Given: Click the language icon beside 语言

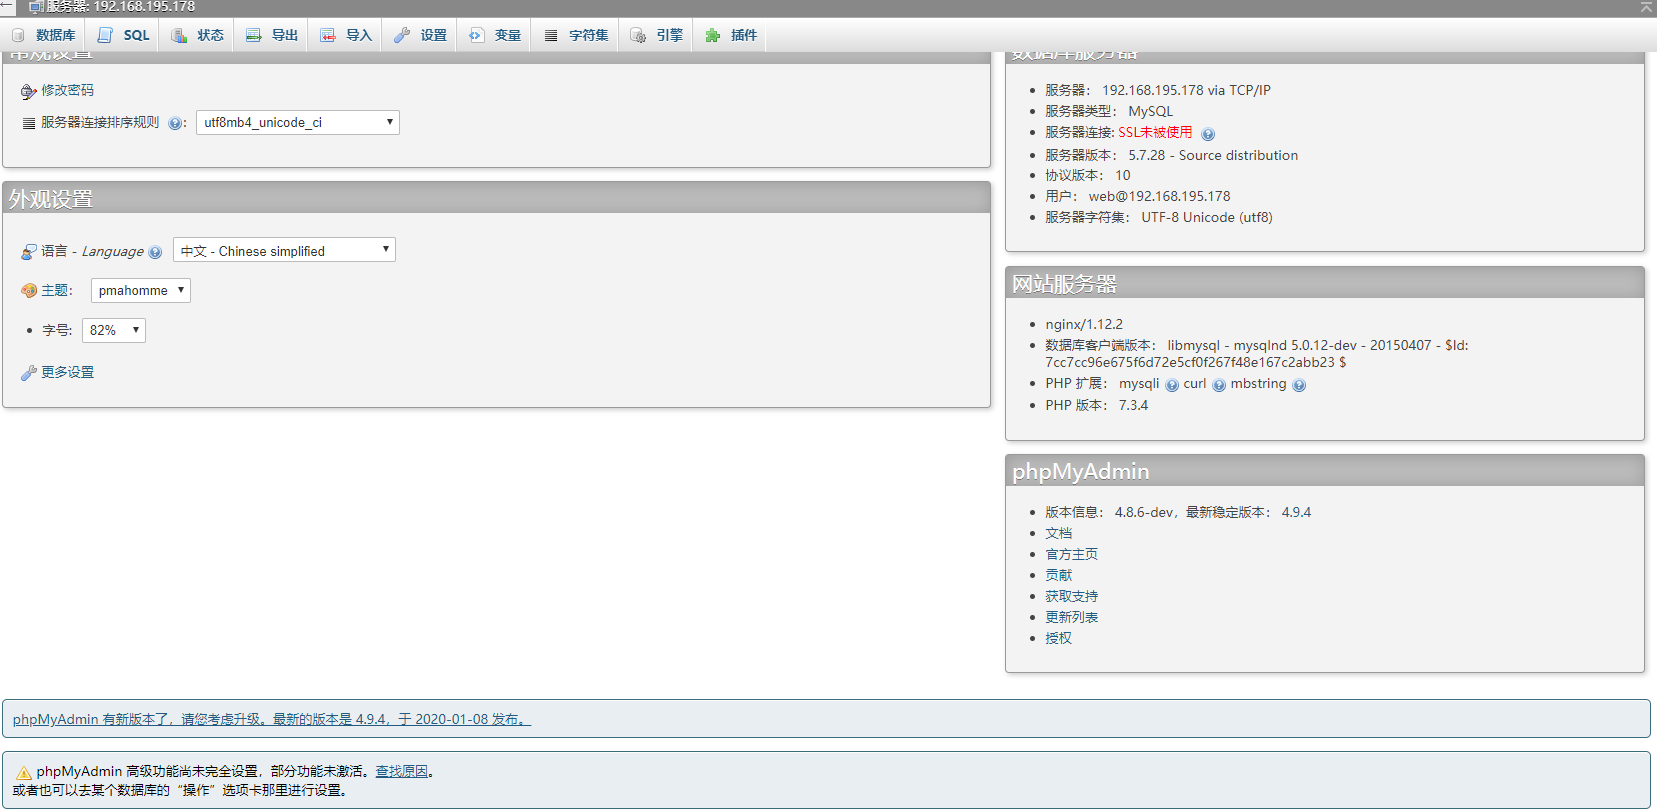Looking at the screenshot, I should (x=29, y=252).
